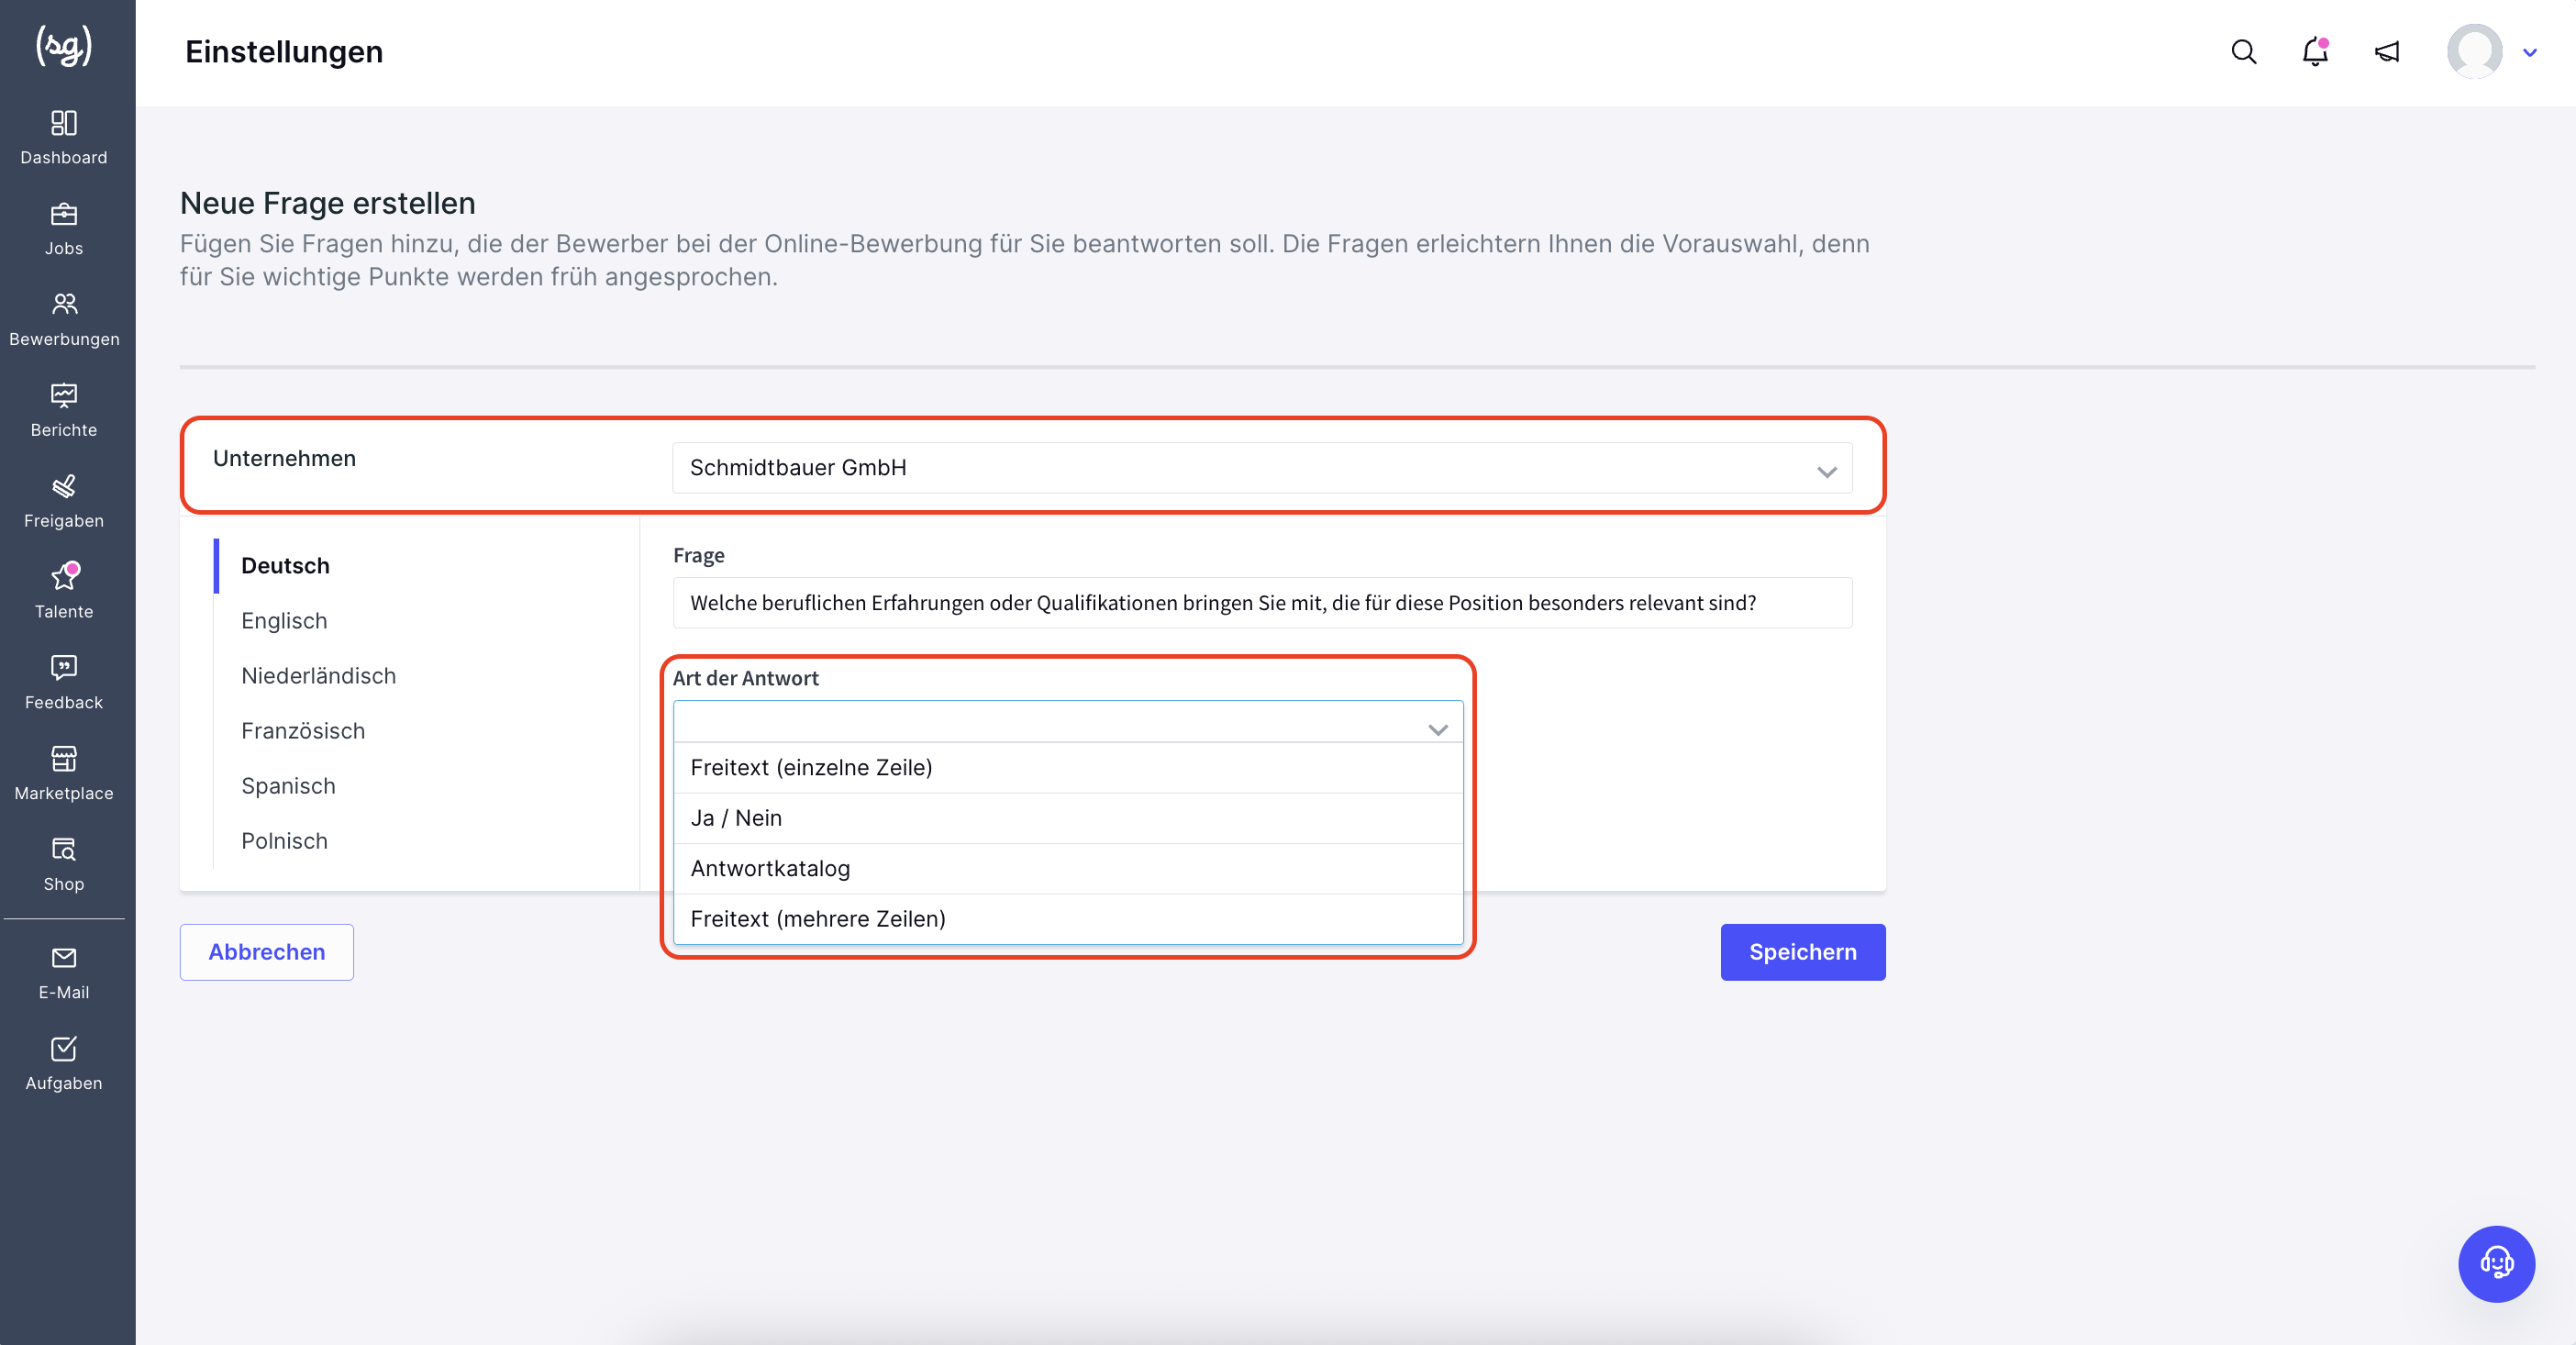This screenshot has height=1345, width=2576.
Task: Click the search magnifier icon
Action: (2243, 52)
